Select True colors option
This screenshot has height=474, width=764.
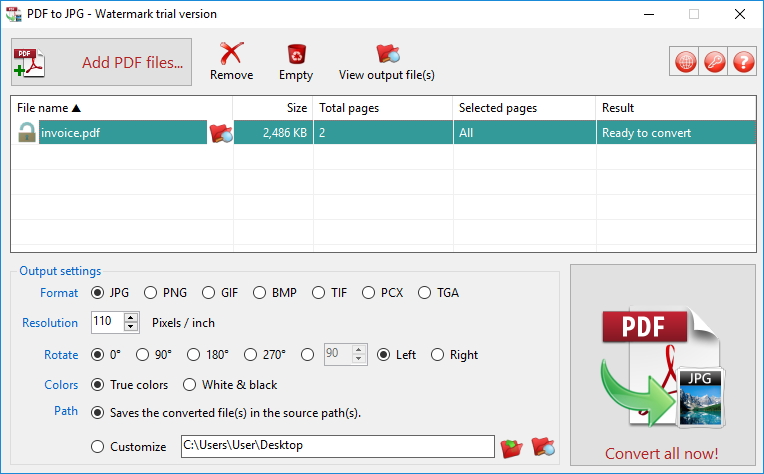pos(97,385)
